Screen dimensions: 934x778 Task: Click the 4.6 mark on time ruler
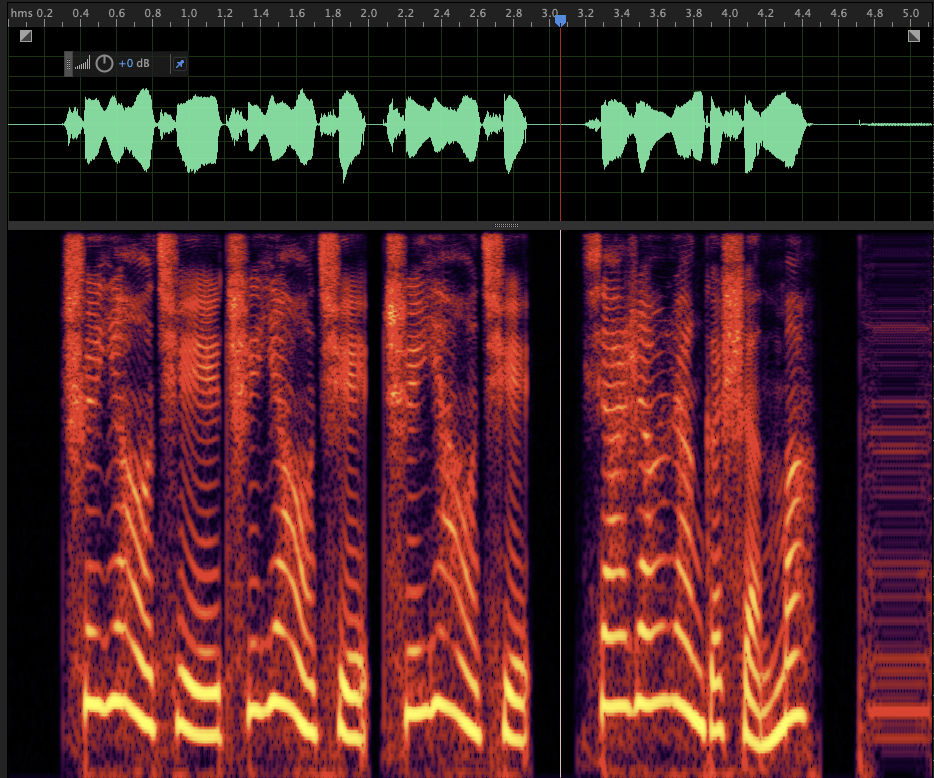tap(838, 13)
